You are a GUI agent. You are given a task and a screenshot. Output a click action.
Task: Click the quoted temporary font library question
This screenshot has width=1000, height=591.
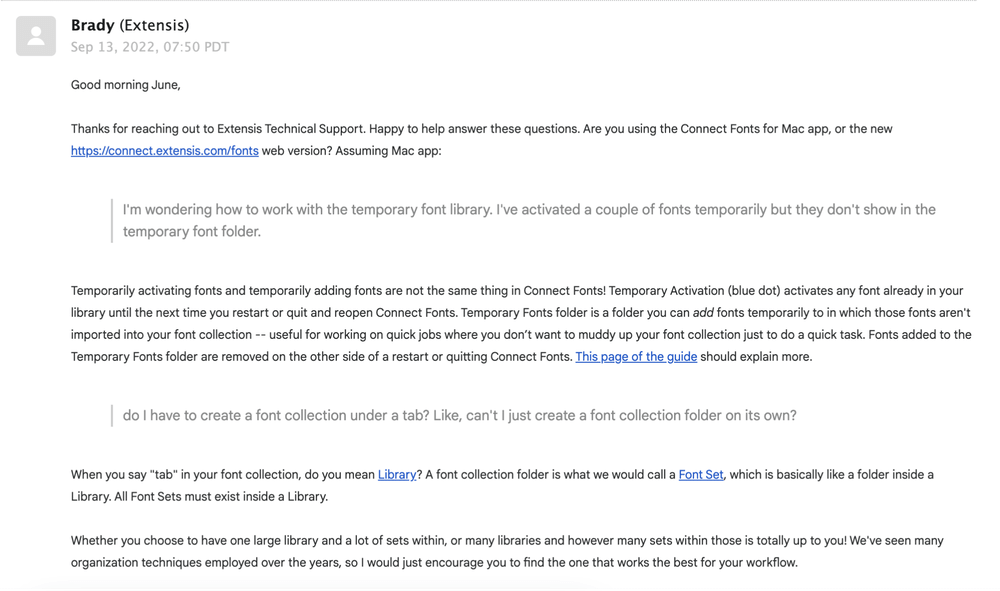pyautogui.click(x=528, y=220)
